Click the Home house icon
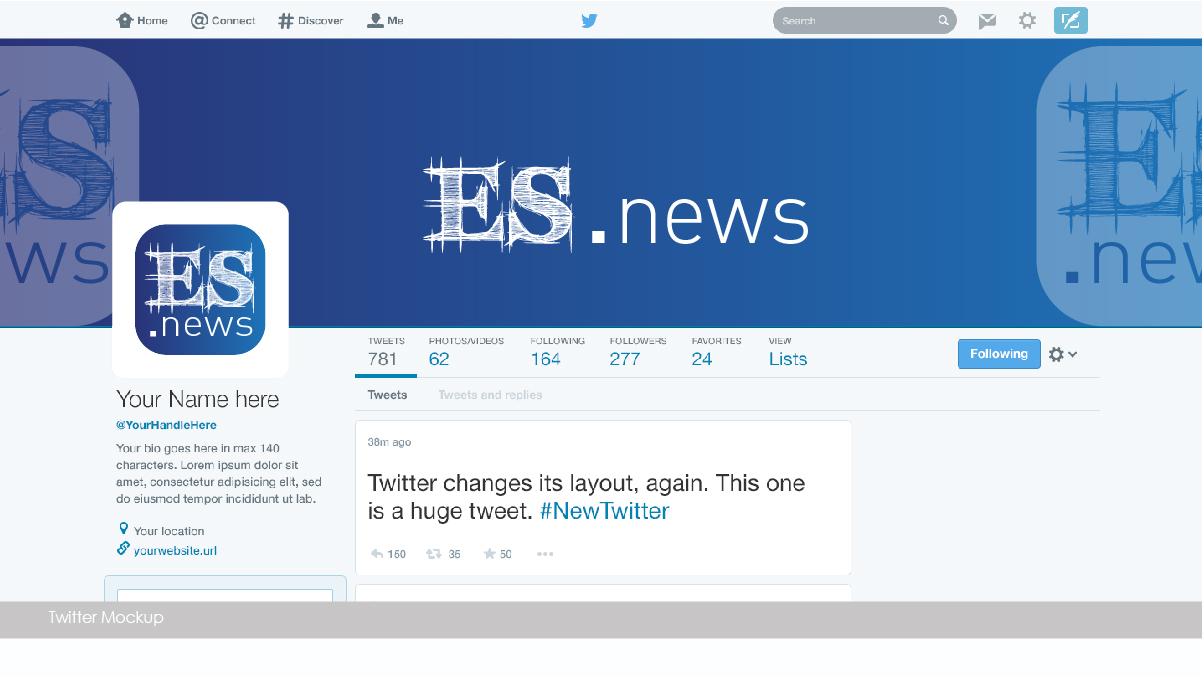 (x=125, y=20)
